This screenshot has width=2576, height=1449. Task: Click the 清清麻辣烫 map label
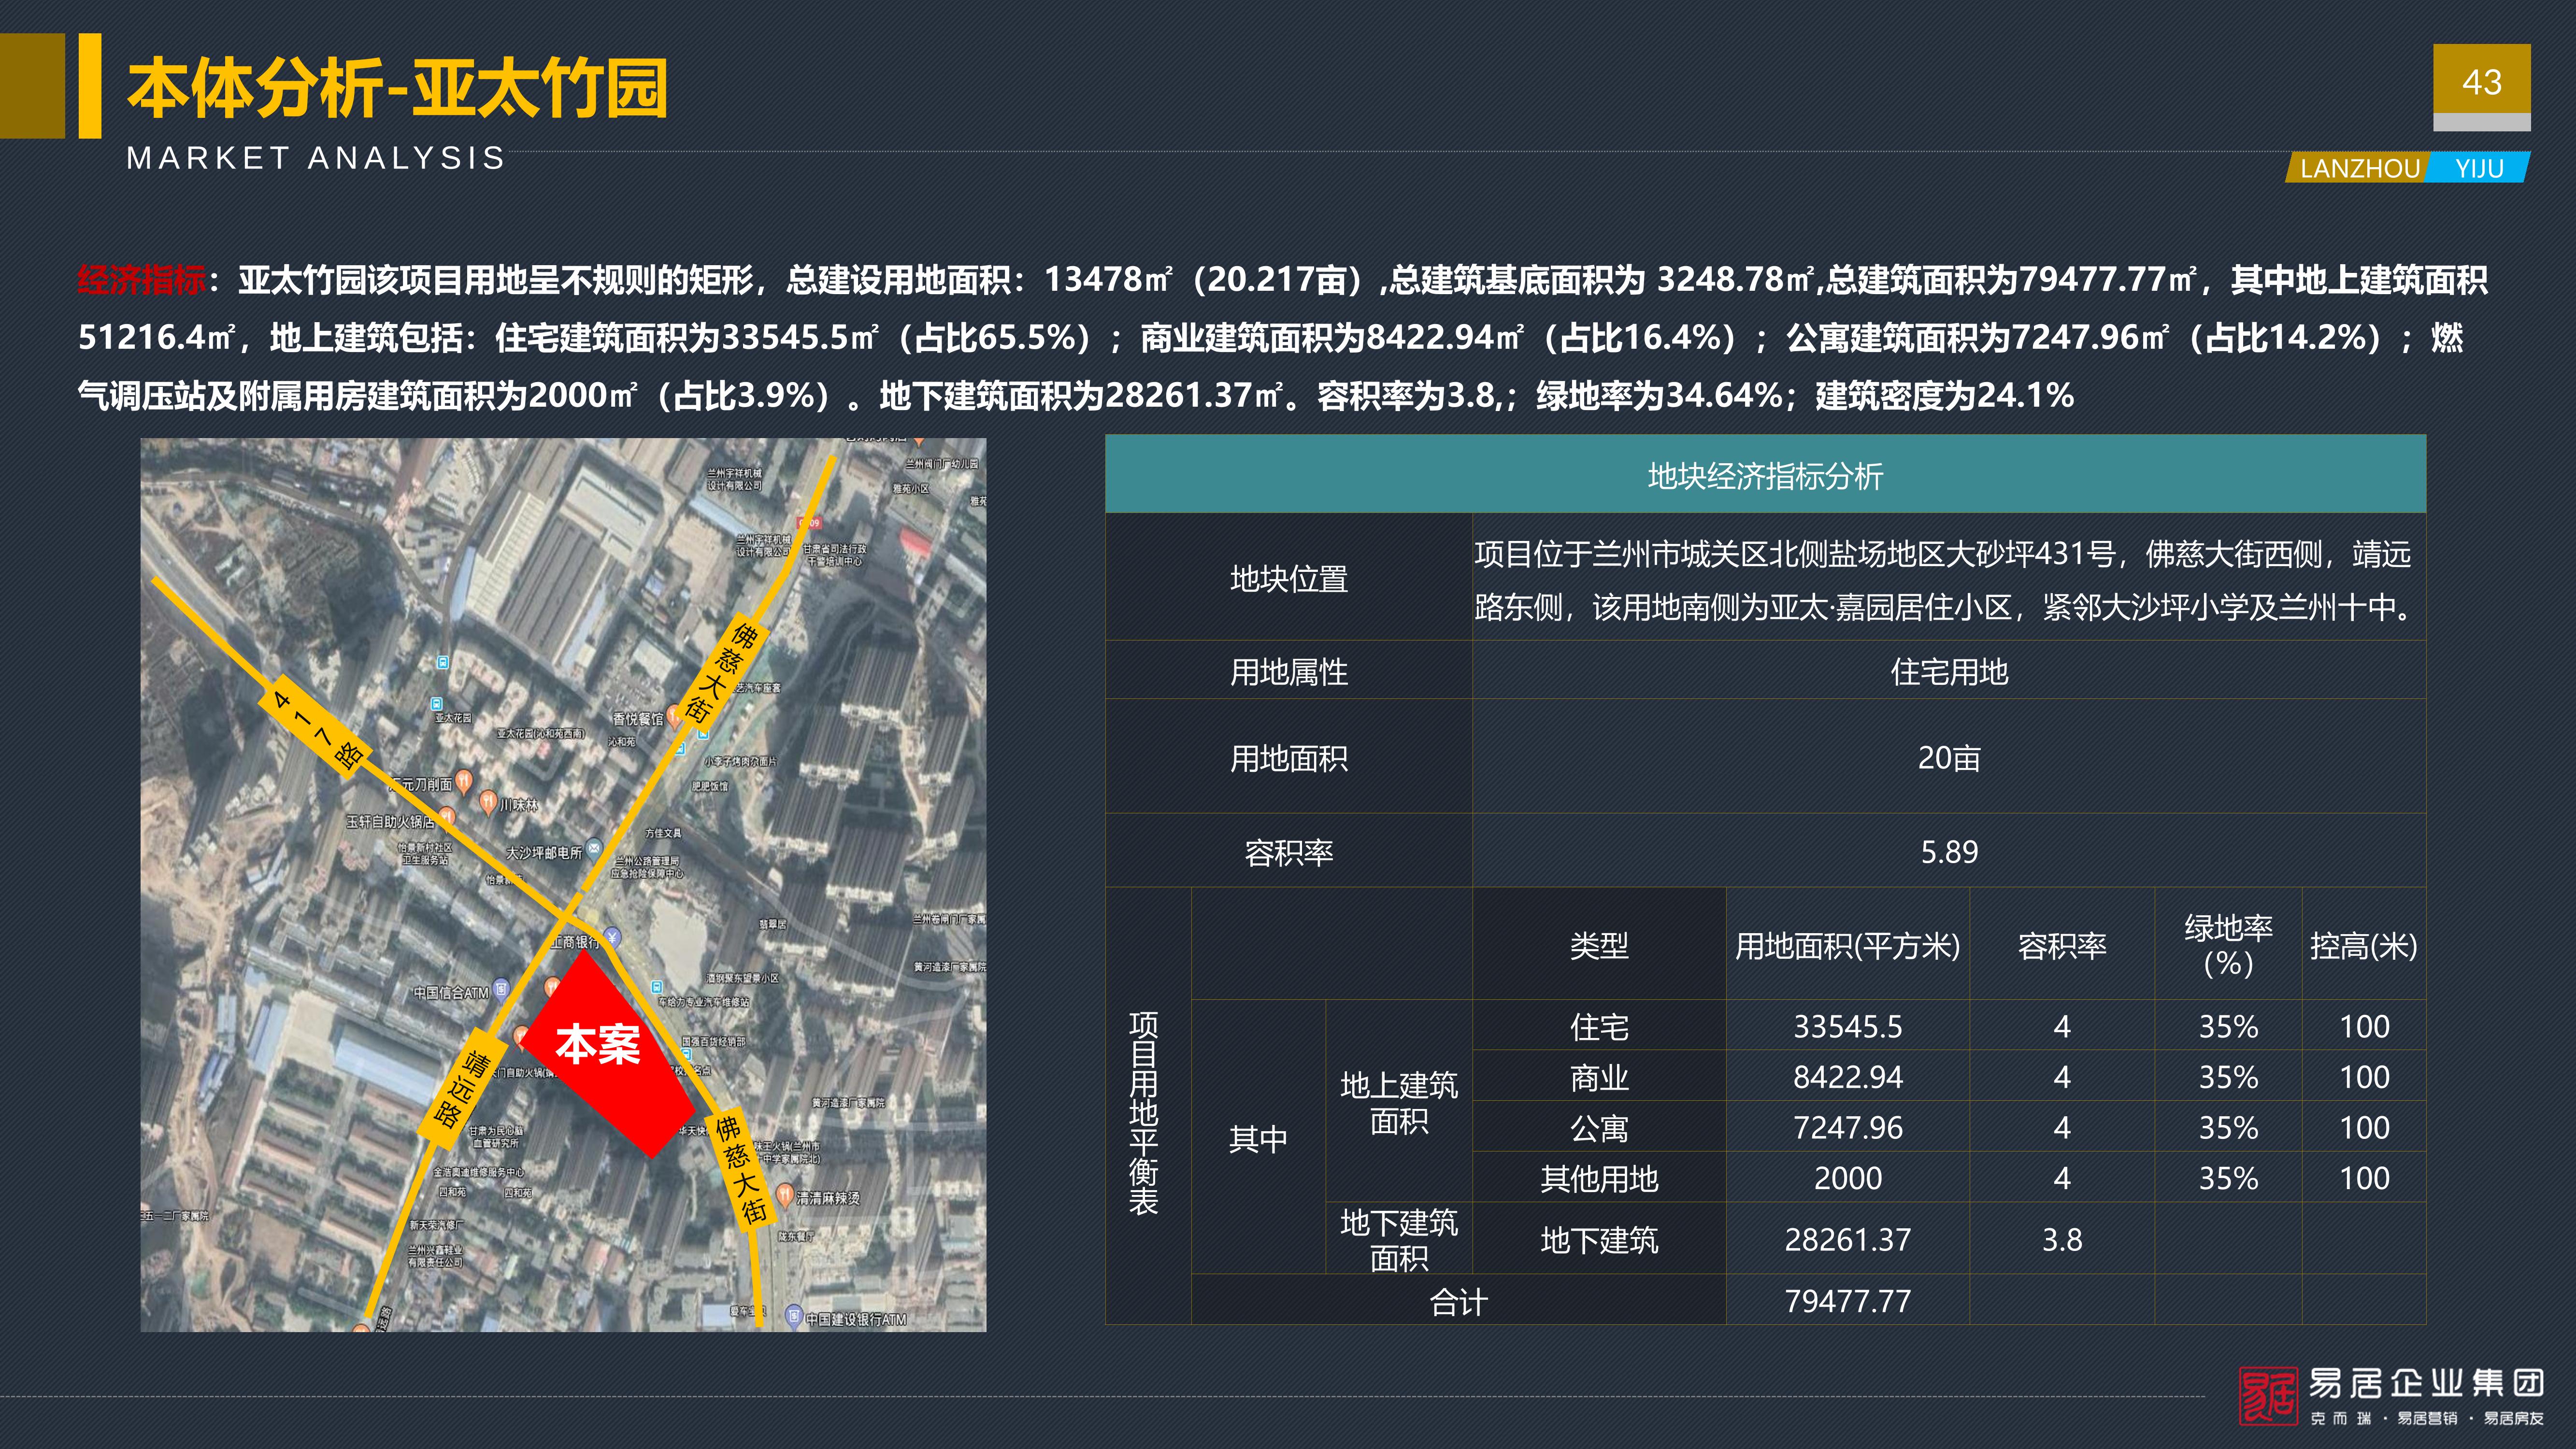(x=828, y=1198)
